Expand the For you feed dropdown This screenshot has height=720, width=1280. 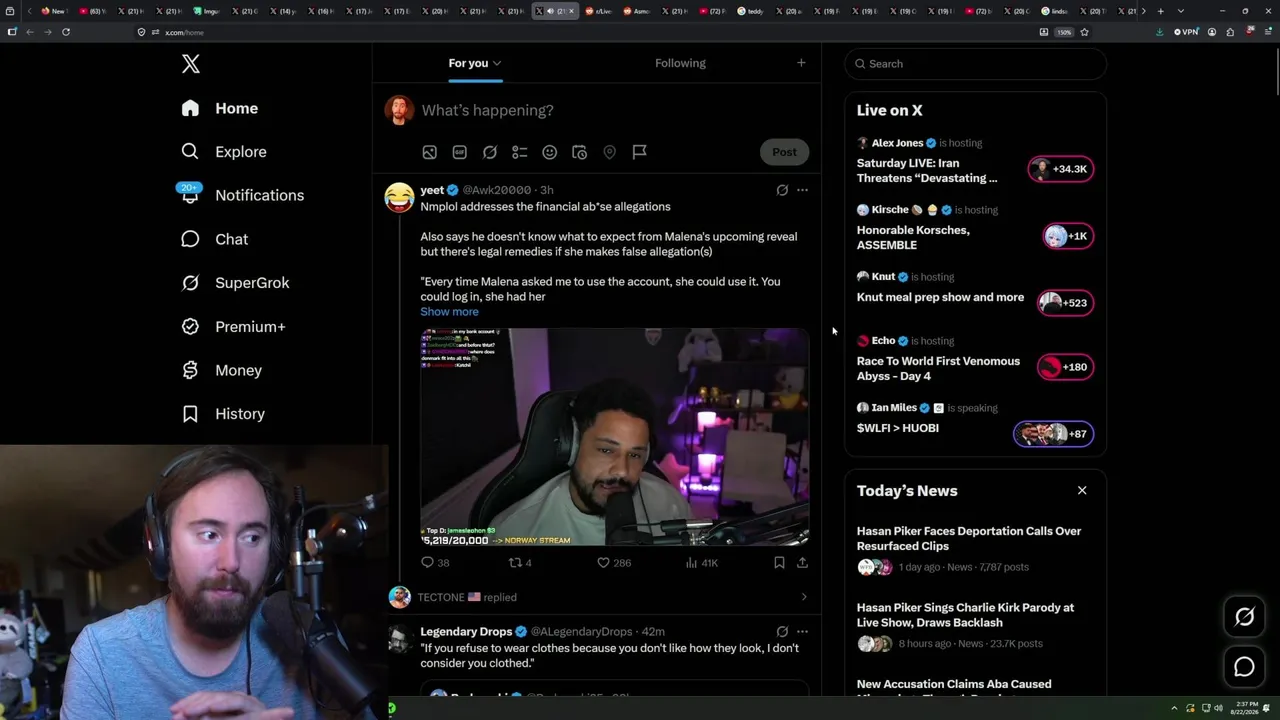[x=475, y=63]
